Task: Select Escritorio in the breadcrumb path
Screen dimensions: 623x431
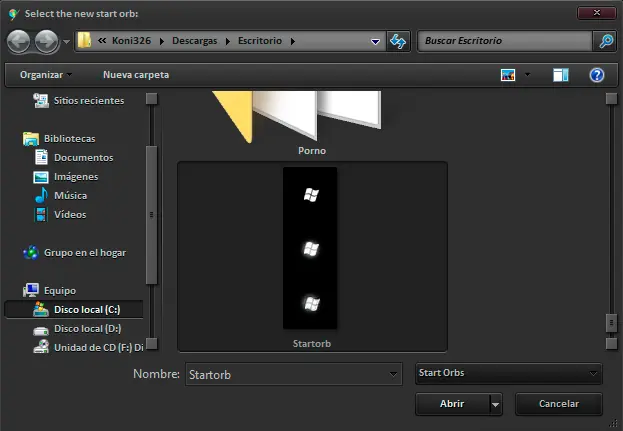Action: coord(260,41)
